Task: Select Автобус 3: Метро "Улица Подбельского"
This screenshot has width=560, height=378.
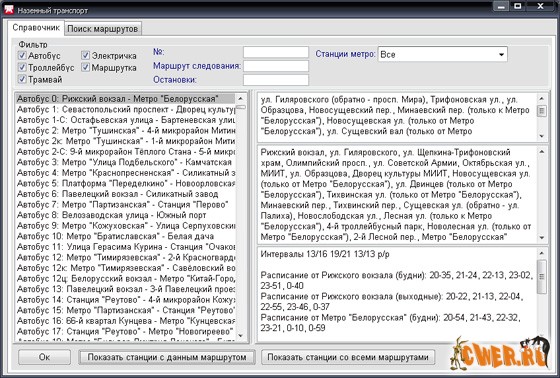Action: point(126,162)
